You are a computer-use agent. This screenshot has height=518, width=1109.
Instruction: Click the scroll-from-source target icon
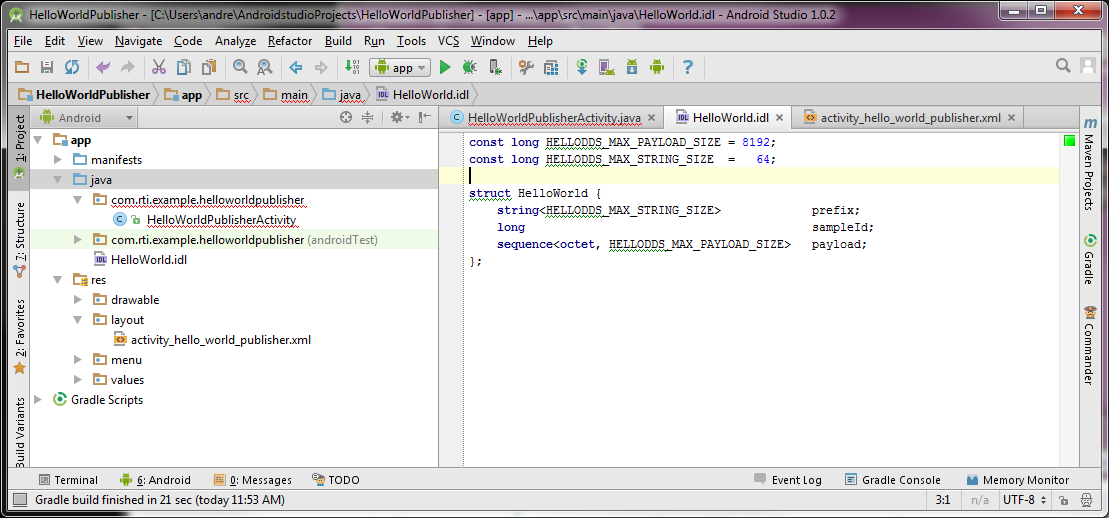(346, 117)
